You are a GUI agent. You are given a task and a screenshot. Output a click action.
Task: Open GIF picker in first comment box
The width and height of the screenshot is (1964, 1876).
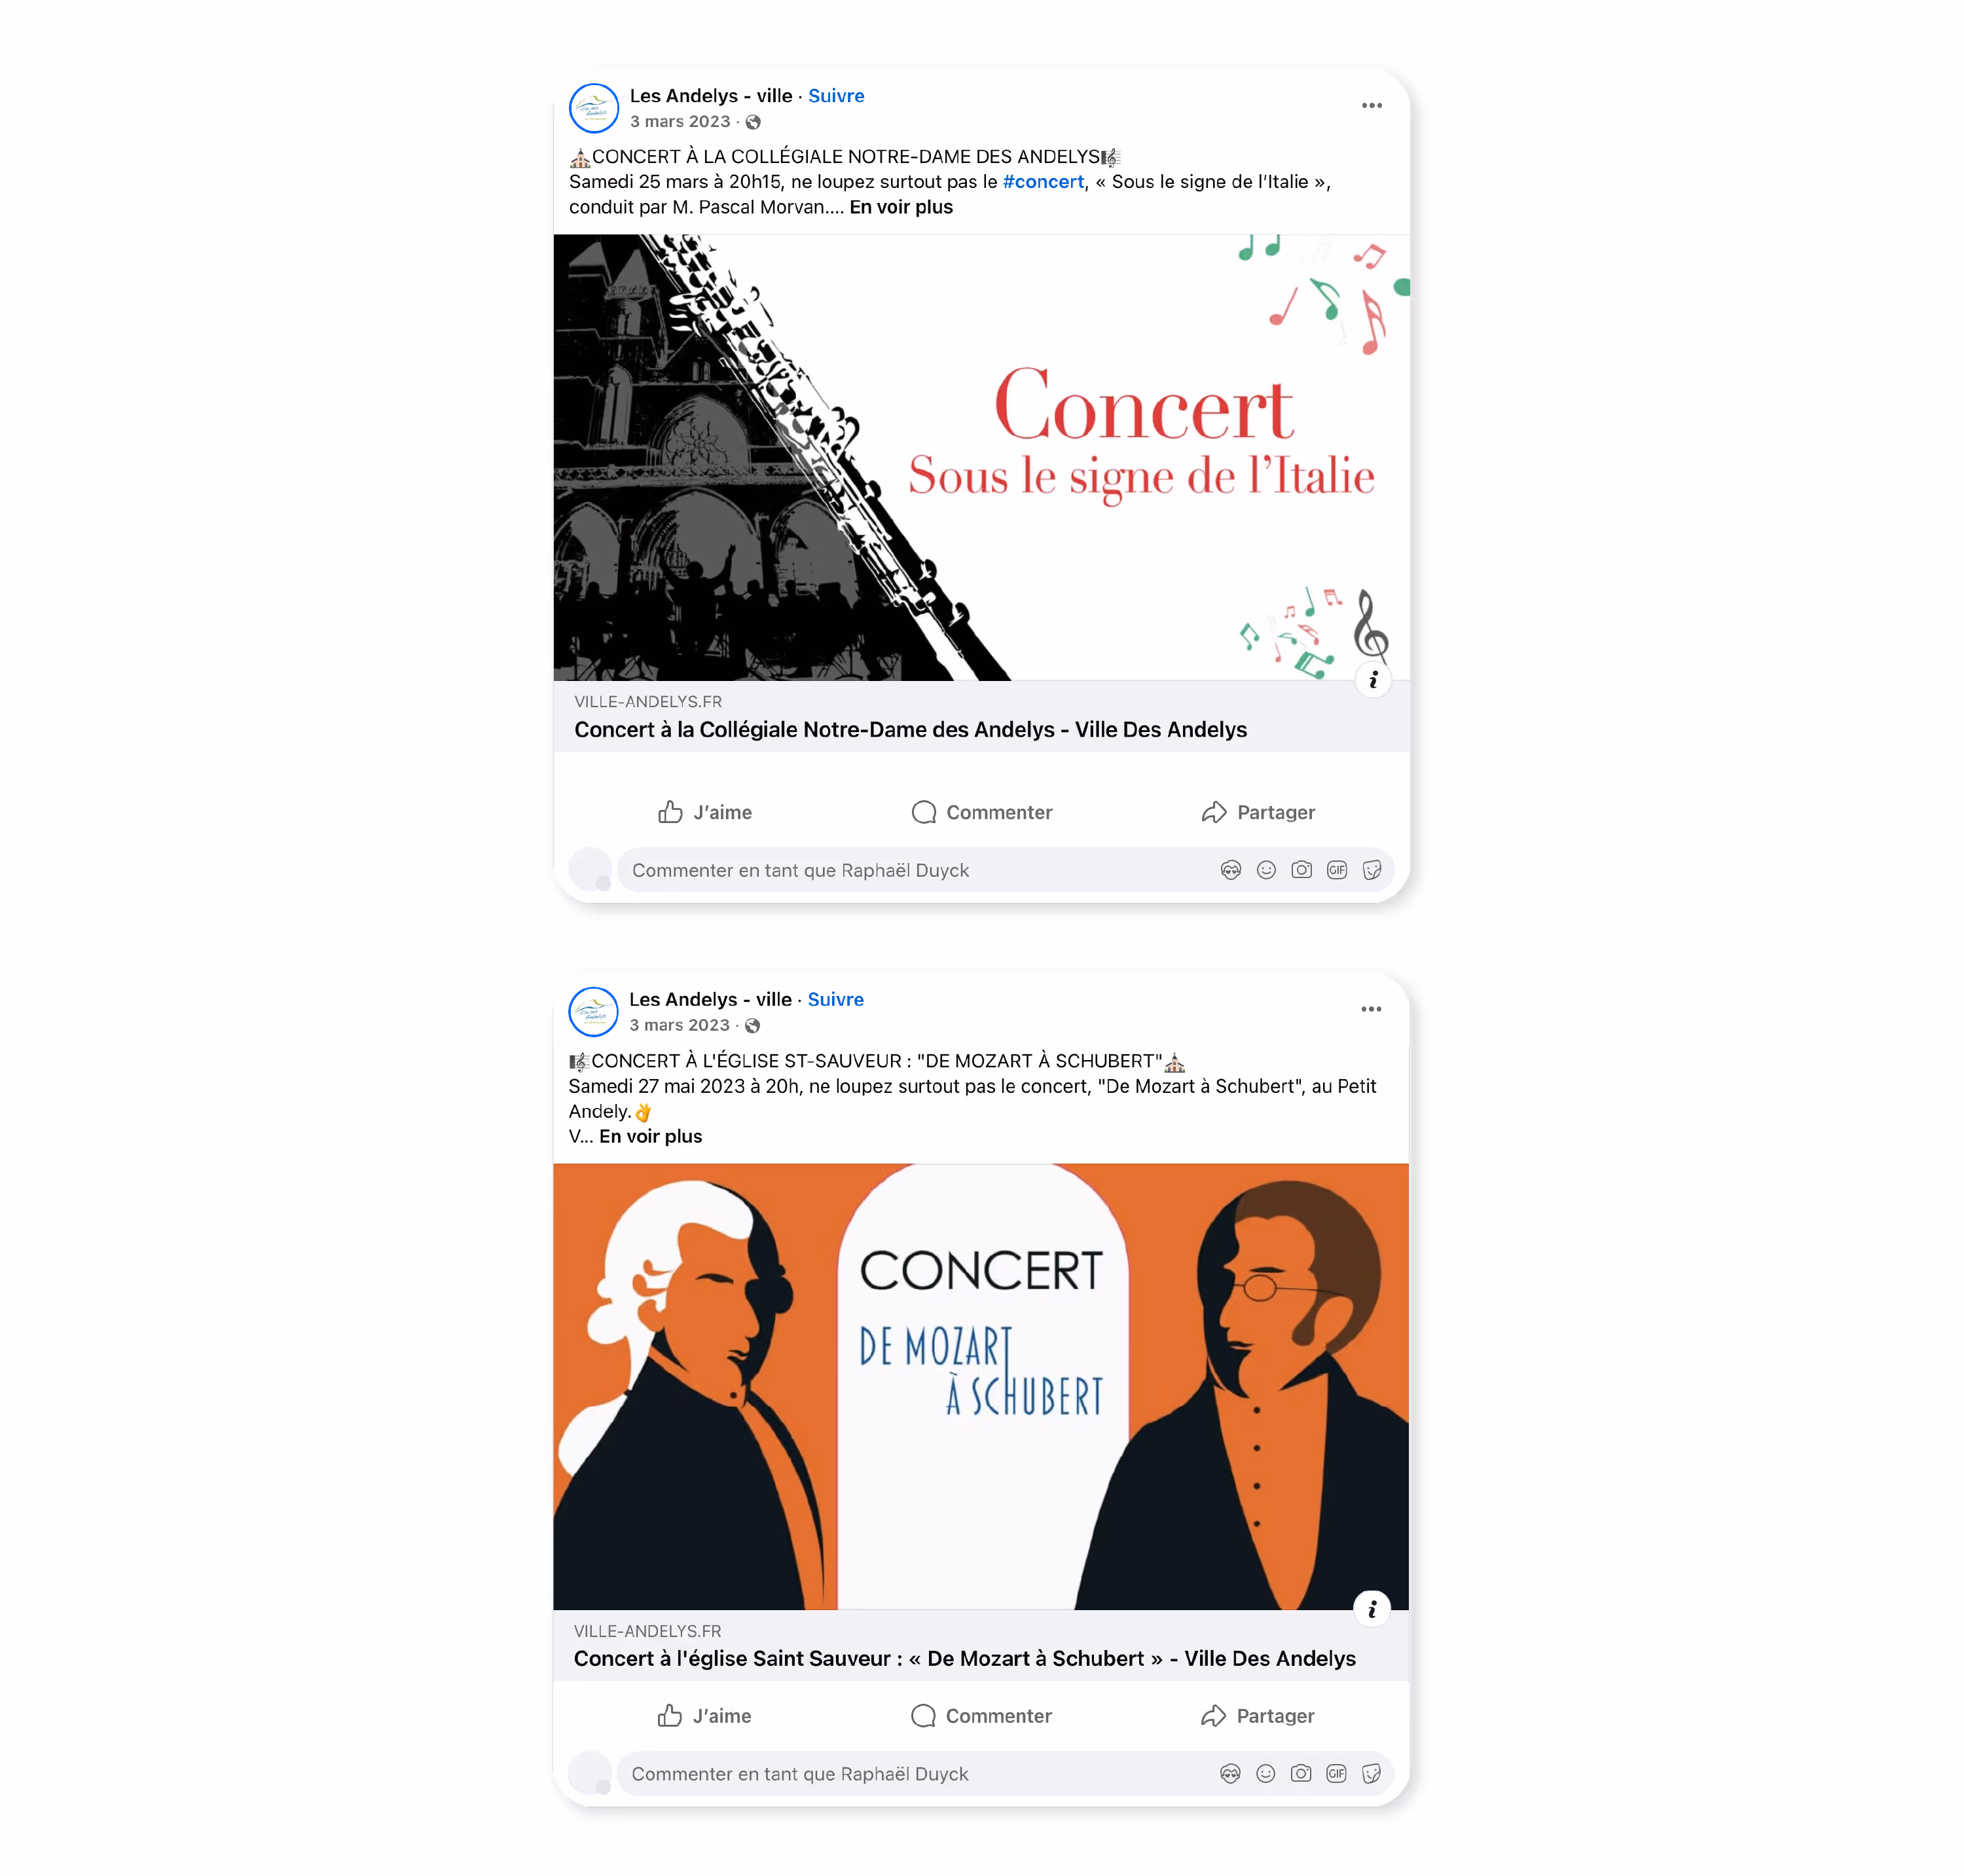(1337, 870)
